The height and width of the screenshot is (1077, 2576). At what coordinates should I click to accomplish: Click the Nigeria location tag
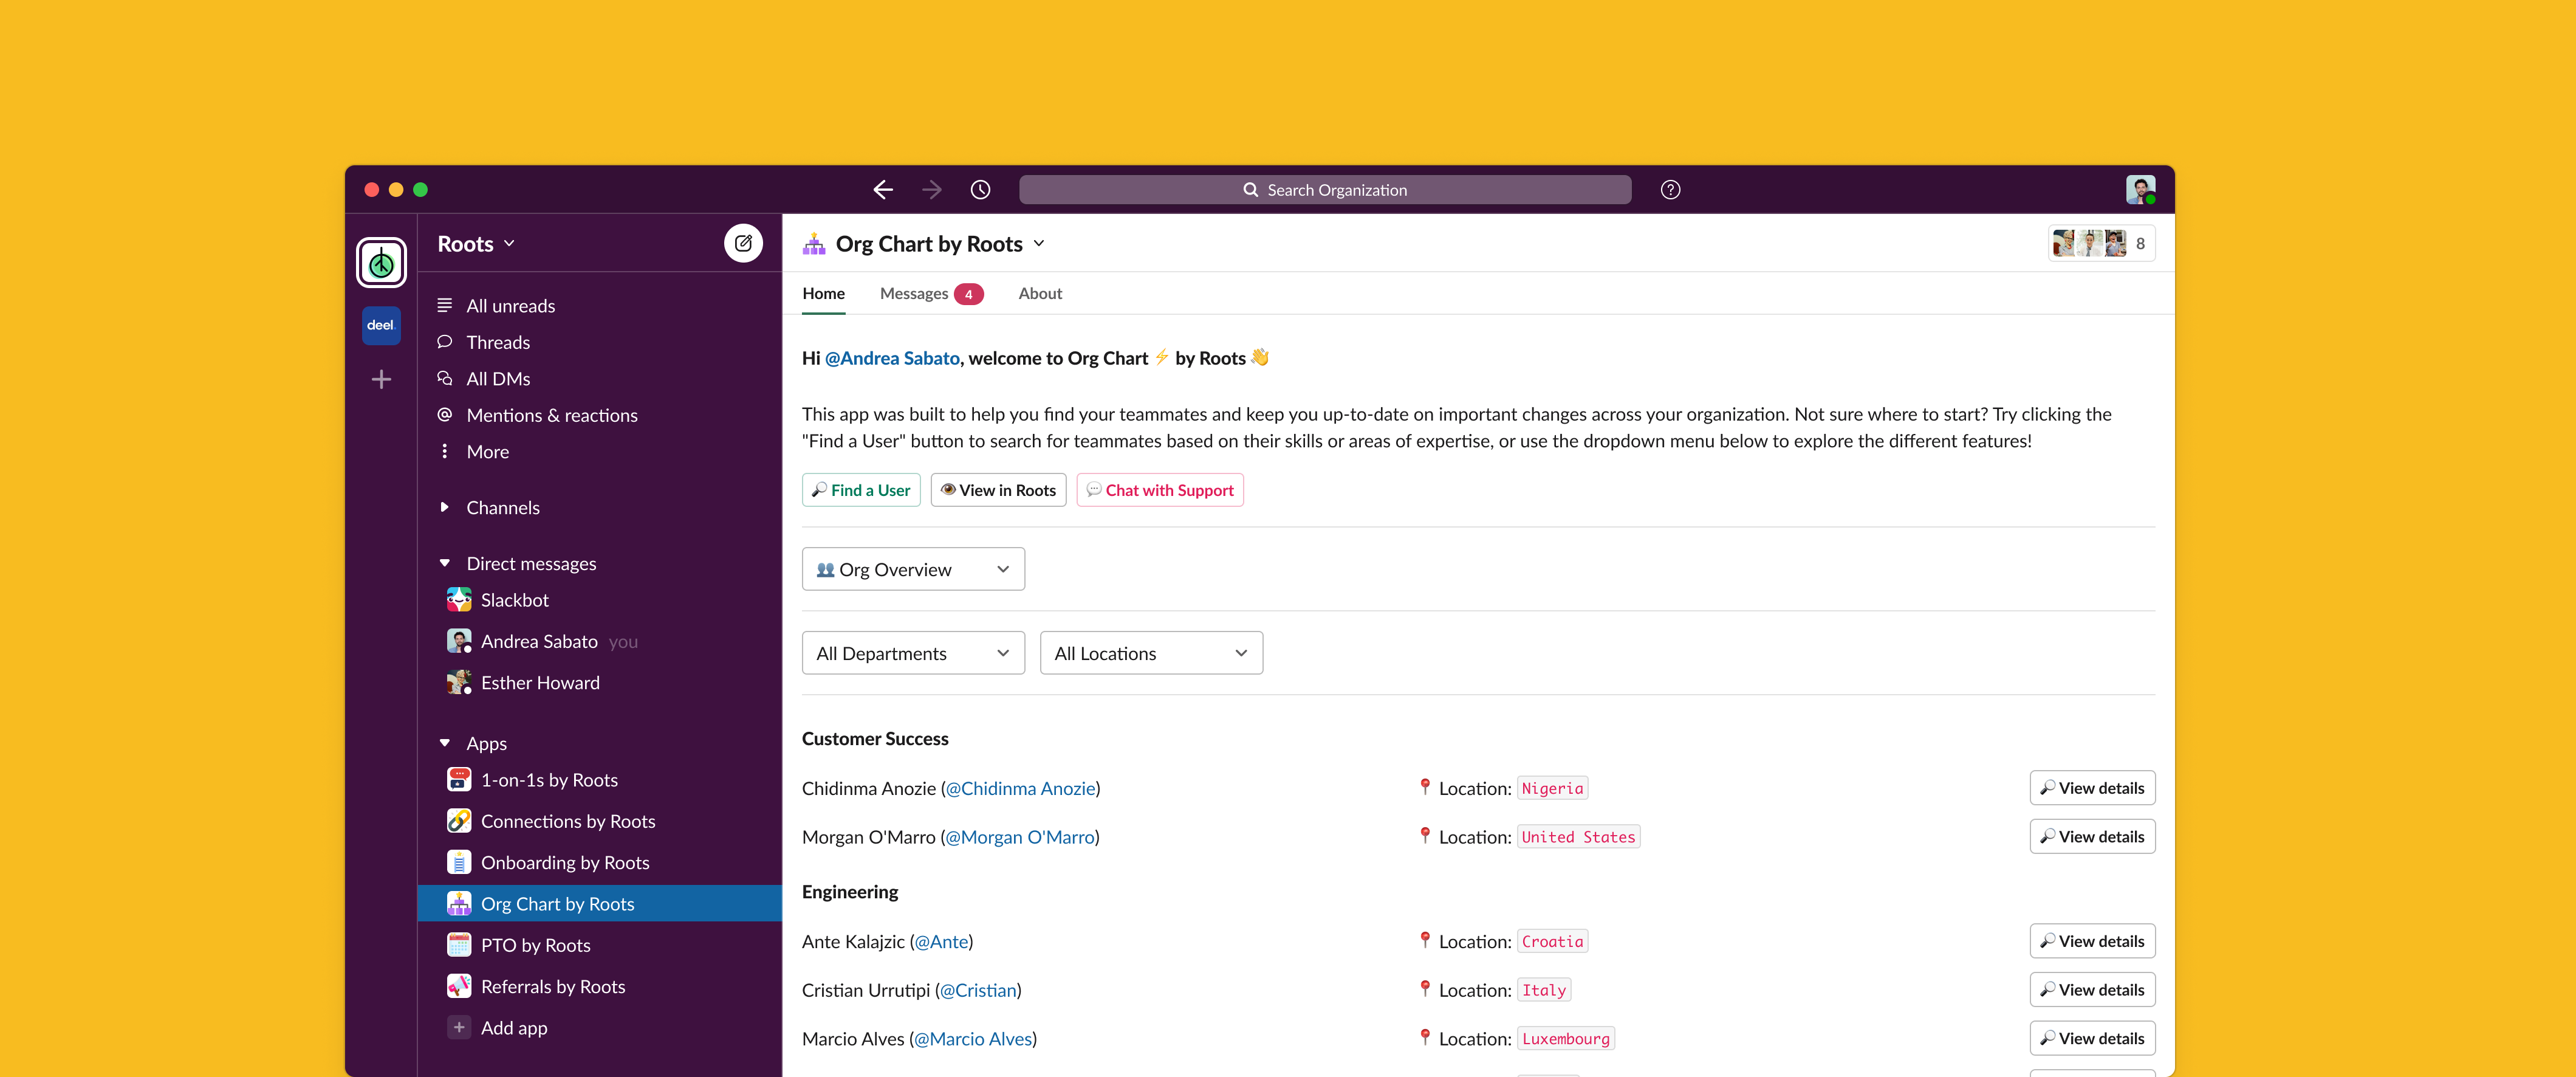click(x=1552, y=788)
